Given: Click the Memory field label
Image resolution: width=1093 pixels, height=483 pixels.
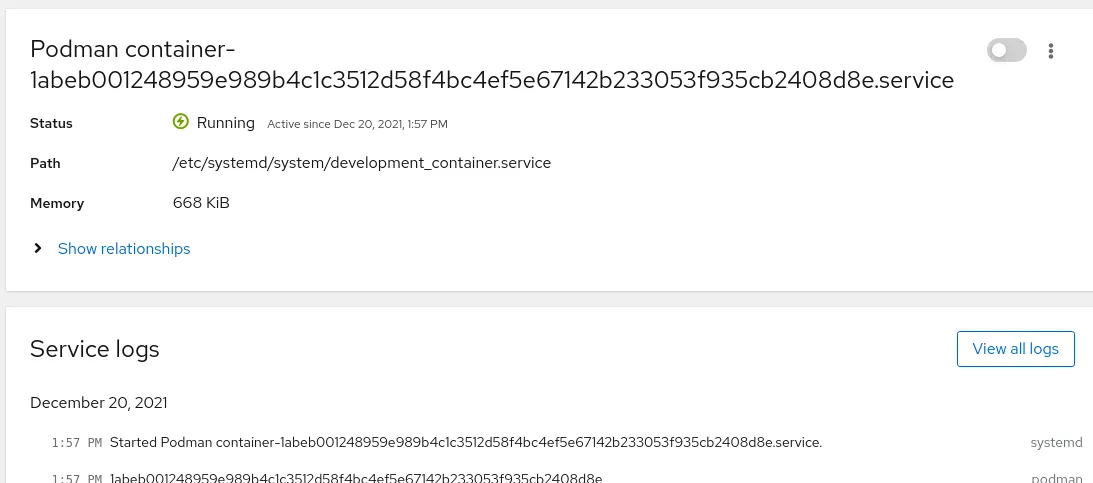Looking at the screenshot, I should tap(57, 203).
